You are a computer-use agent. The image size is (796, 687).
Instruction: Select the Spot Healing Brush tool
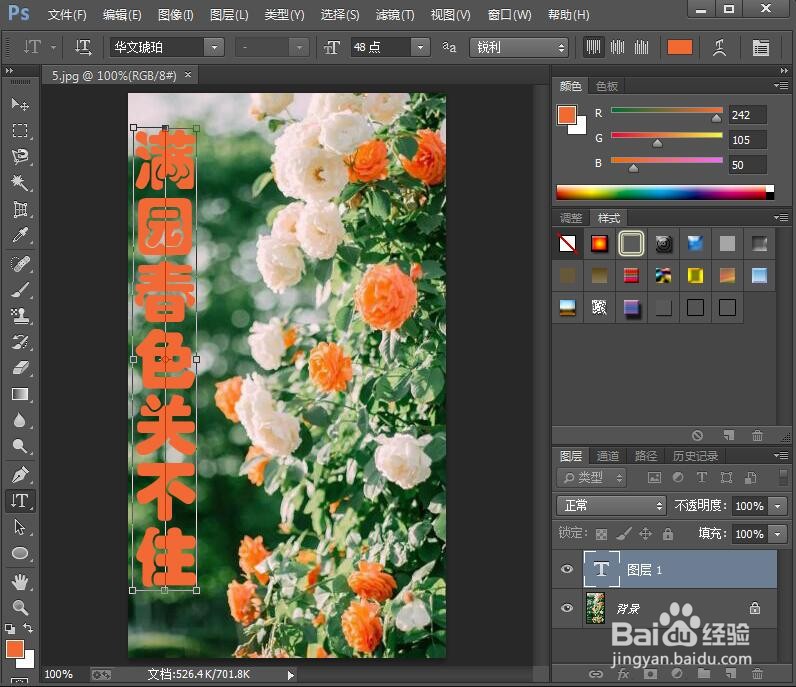[x=20, y=264]
